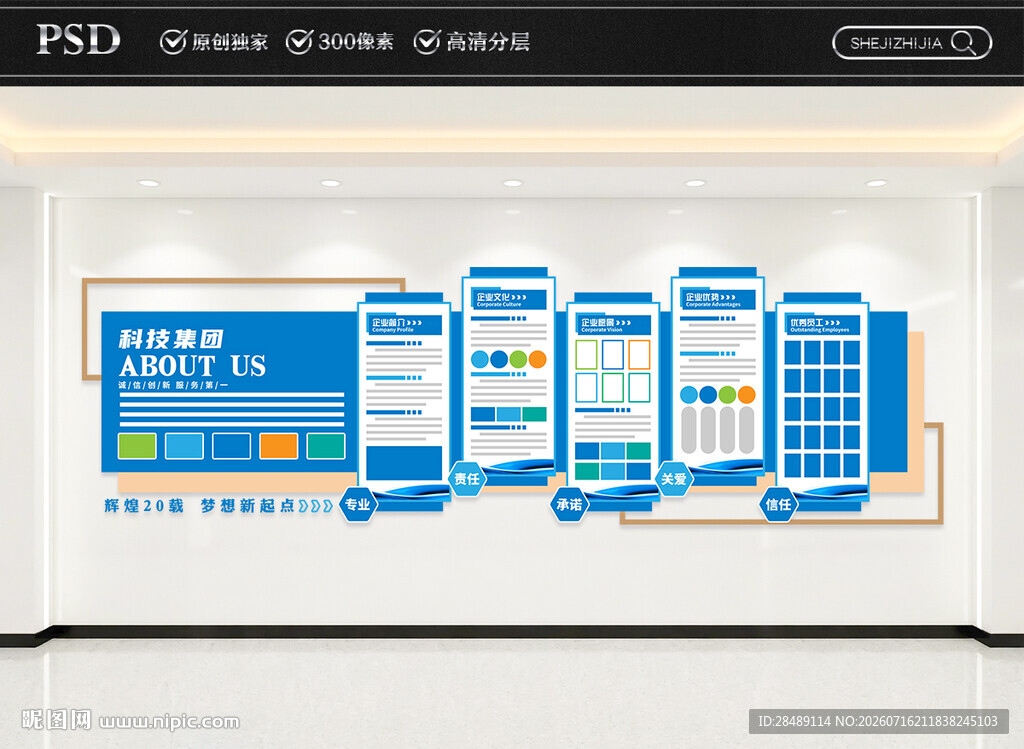
Task: Select the 企业简介 panel header
Action: coord(404,325)
